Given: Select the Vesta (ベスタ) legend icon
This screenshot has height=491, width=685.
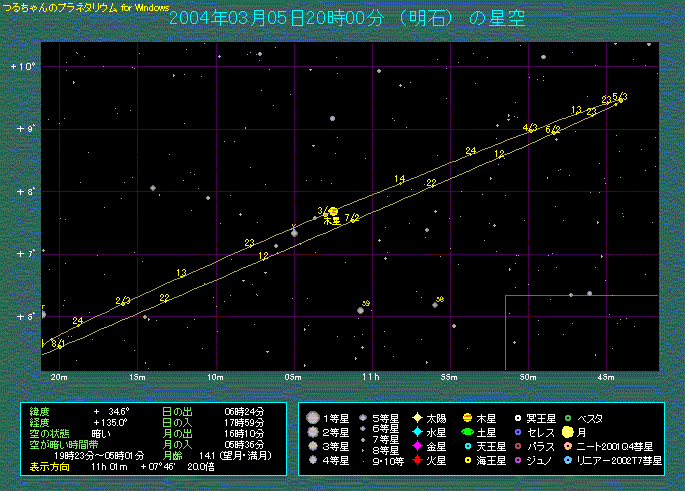Looking at the screenshot, I should pos(569,418).
